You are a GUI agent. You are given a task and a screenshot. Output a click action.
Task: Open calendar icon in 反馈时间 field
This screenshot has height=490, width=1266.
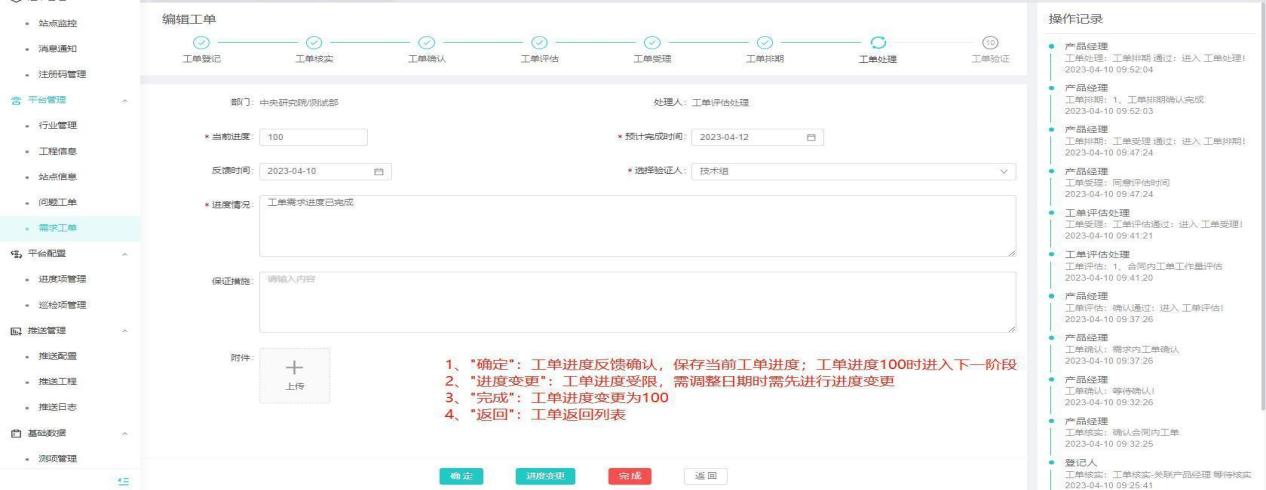pos(378,171)
